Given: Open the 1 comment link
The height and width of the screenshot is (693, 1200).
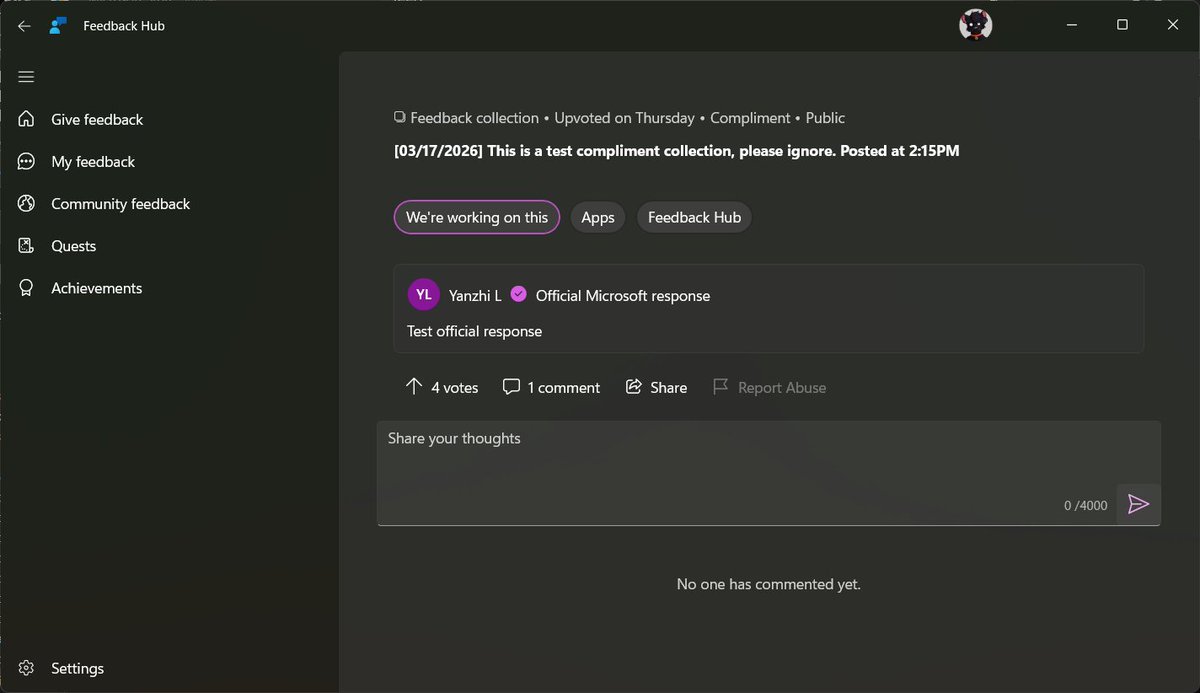Looking at the screenshot, I should 564,387.
